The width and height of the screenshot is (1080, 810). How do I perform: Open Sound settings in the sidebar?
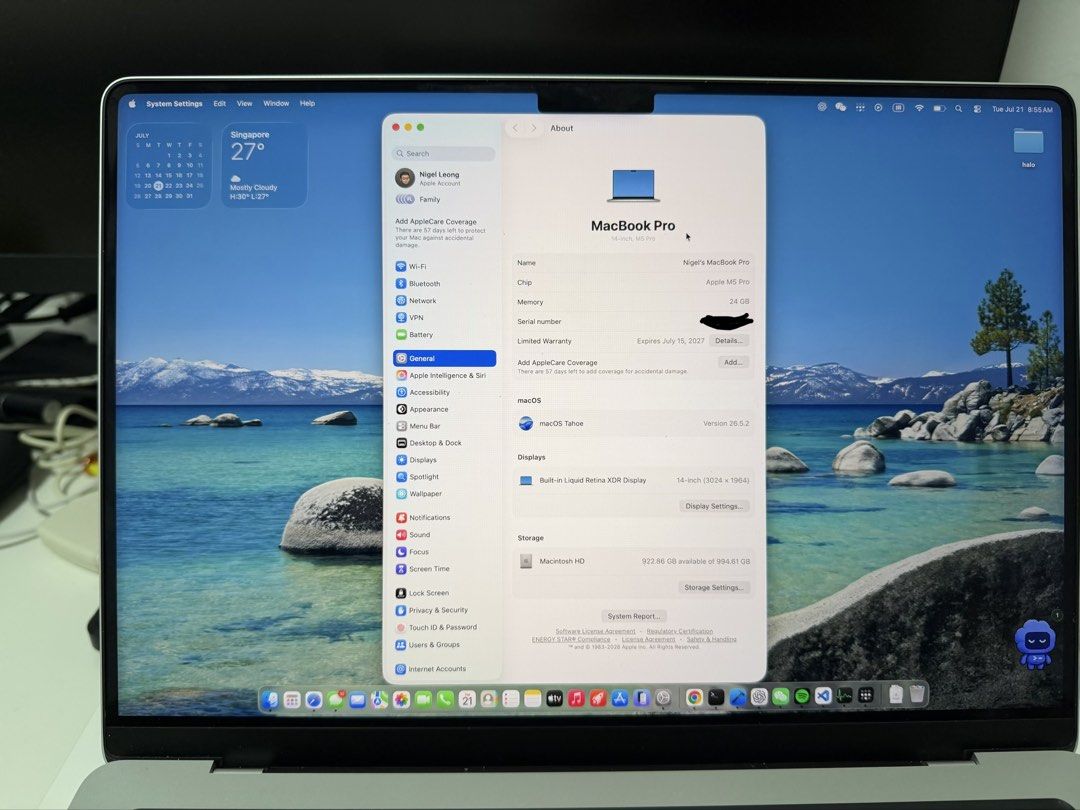(x=413, y=535)
